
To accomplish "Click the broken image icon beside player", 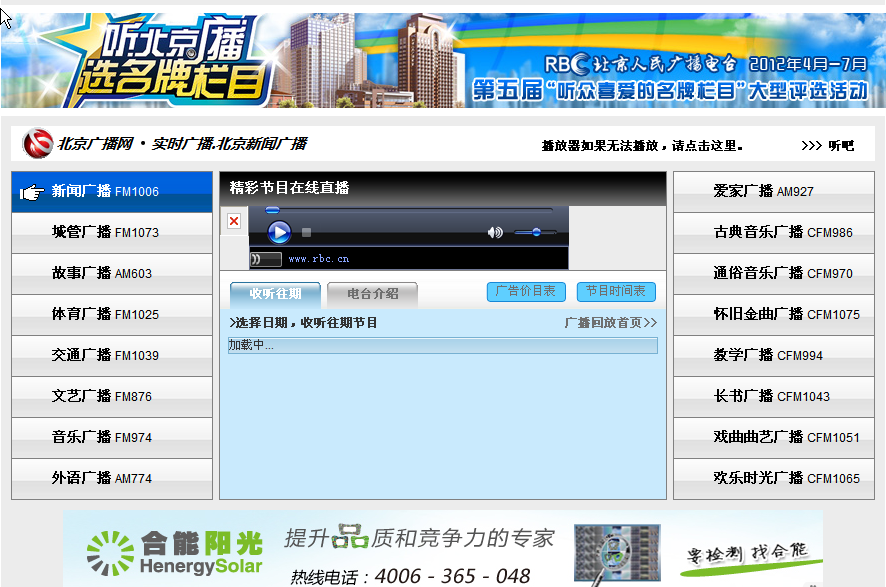I will [234, 221].
